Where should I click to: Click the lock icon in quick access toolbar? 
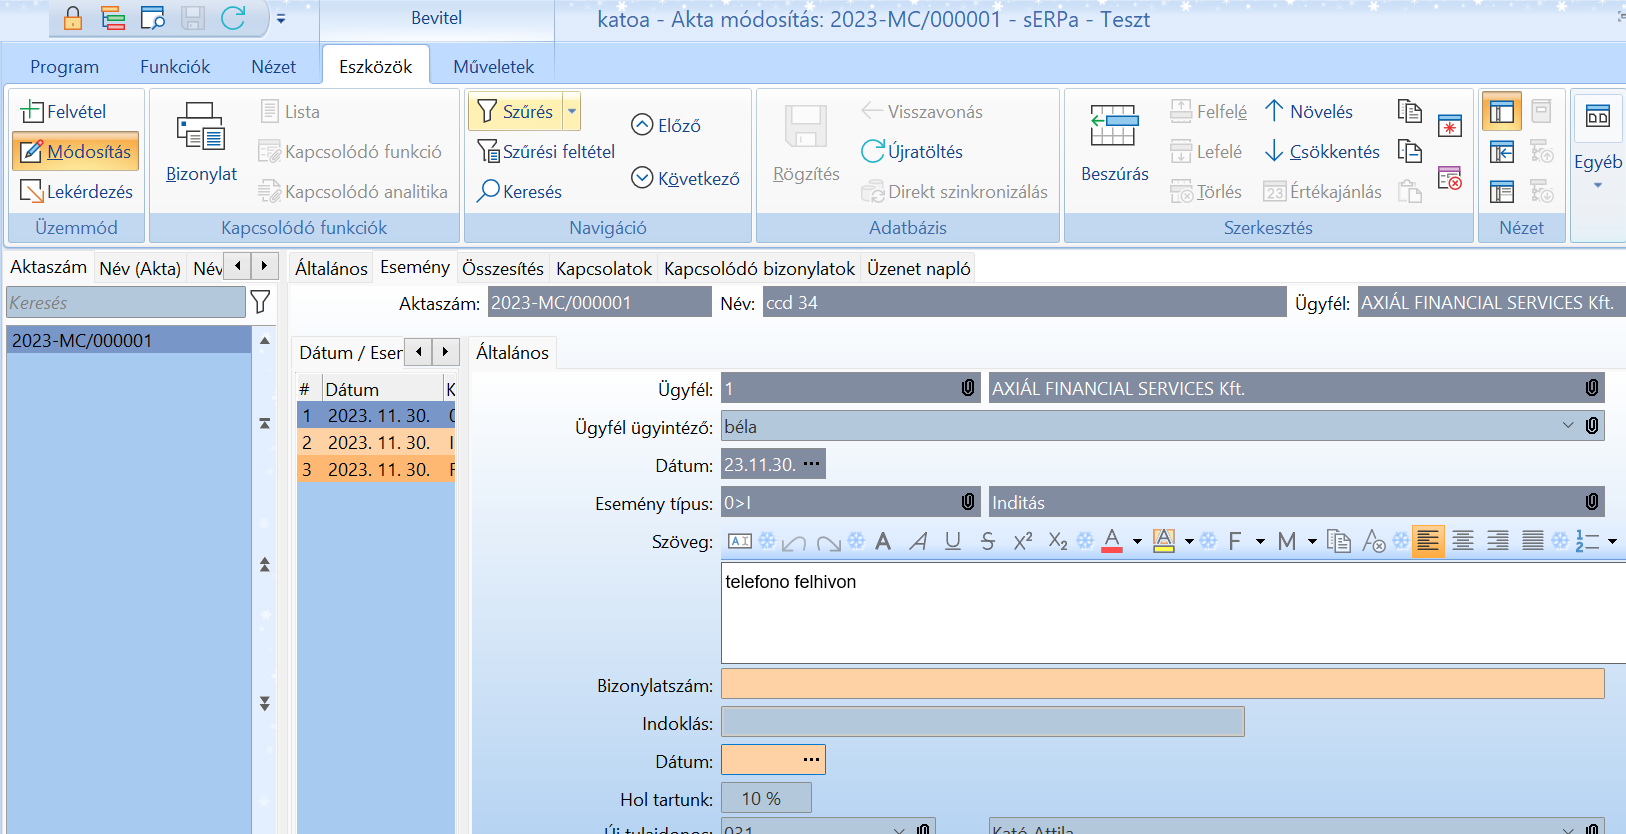pyautogui.click(x=73, y=18)
